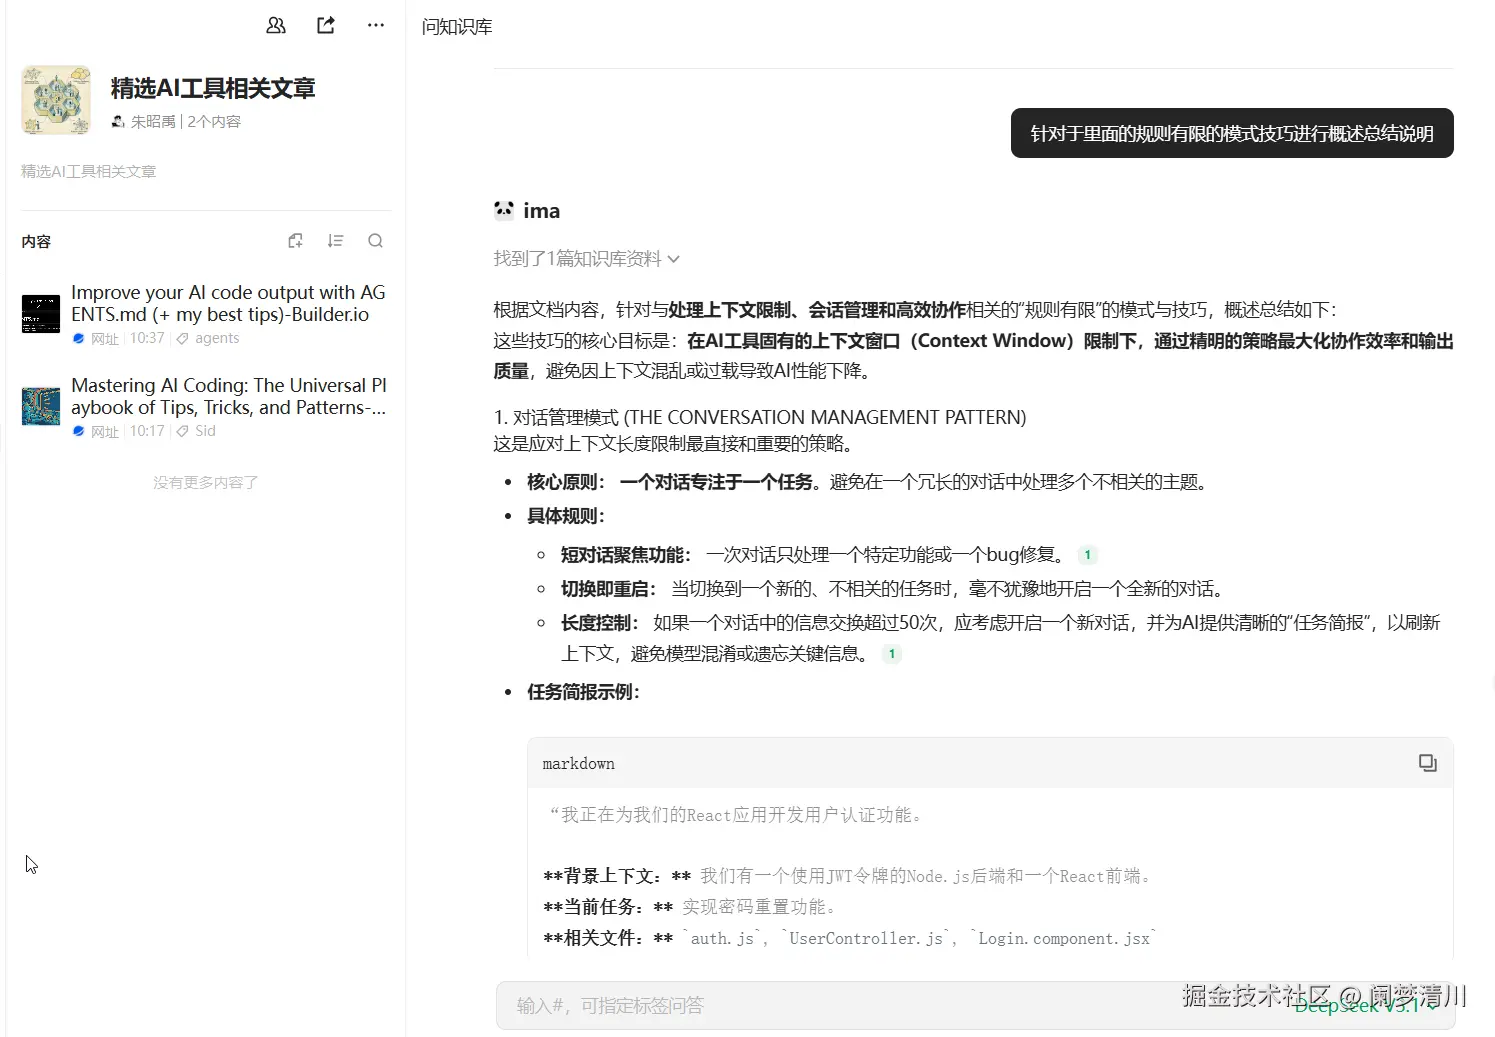Click the sort content list icon
Image resolution: width=1495 pixels, height=1037 pixels.
(x=335, y=241)
